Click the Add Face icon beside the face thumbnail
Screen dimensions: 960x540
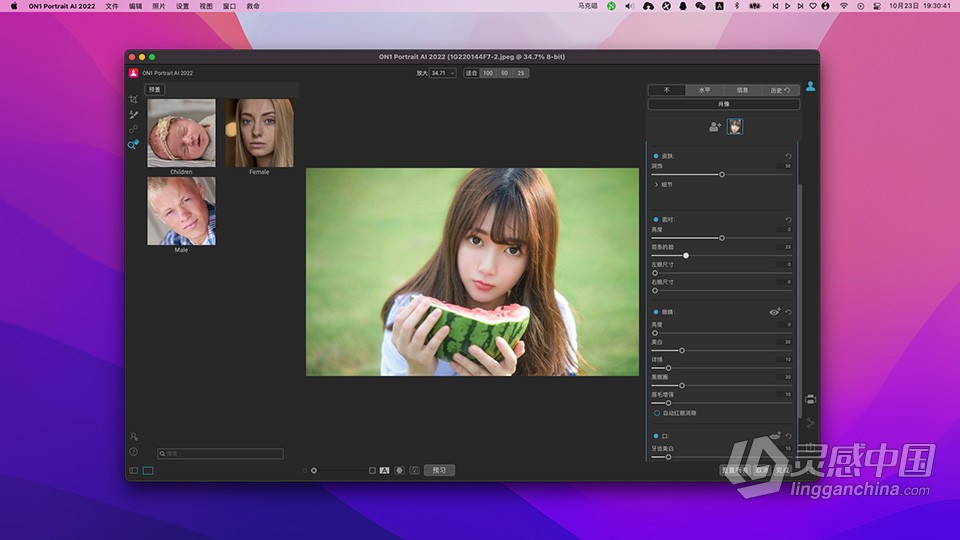click(x=714, y=127)
